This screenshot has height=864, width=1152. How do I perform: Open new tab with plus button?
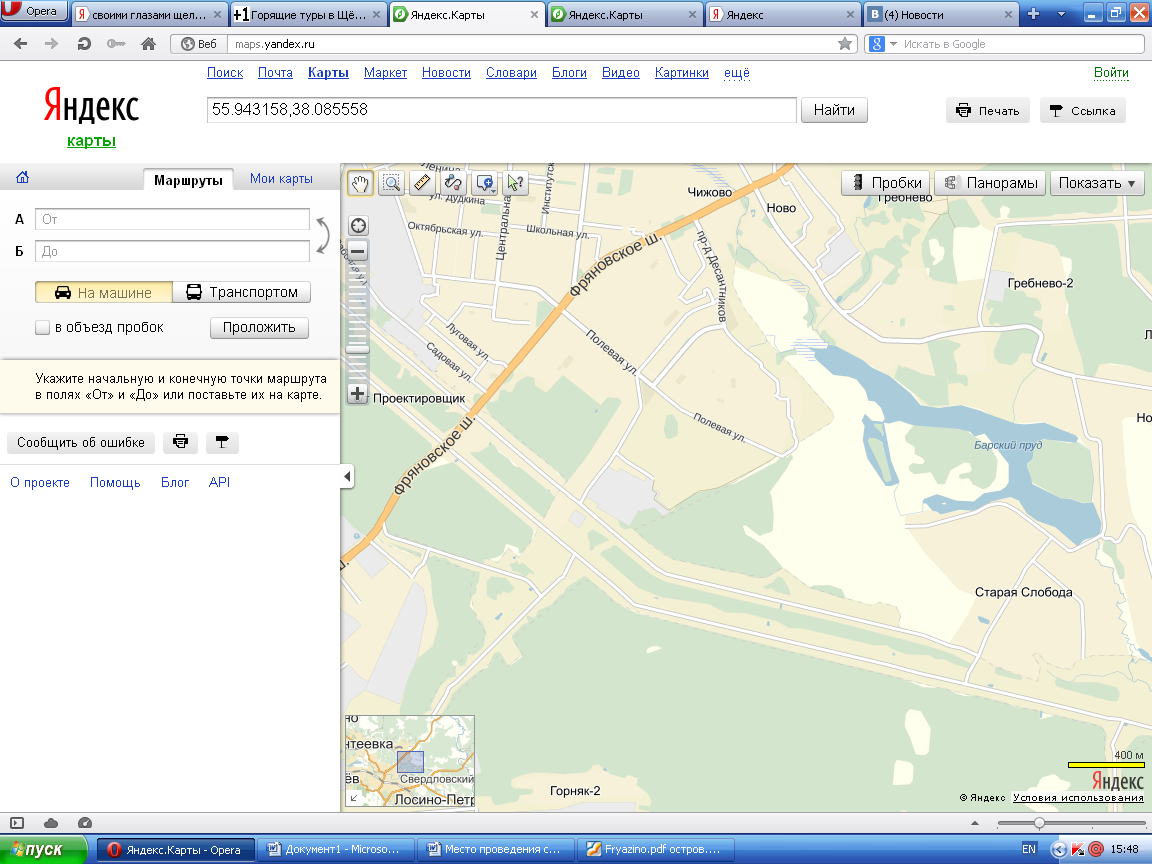coord(1034,14)
